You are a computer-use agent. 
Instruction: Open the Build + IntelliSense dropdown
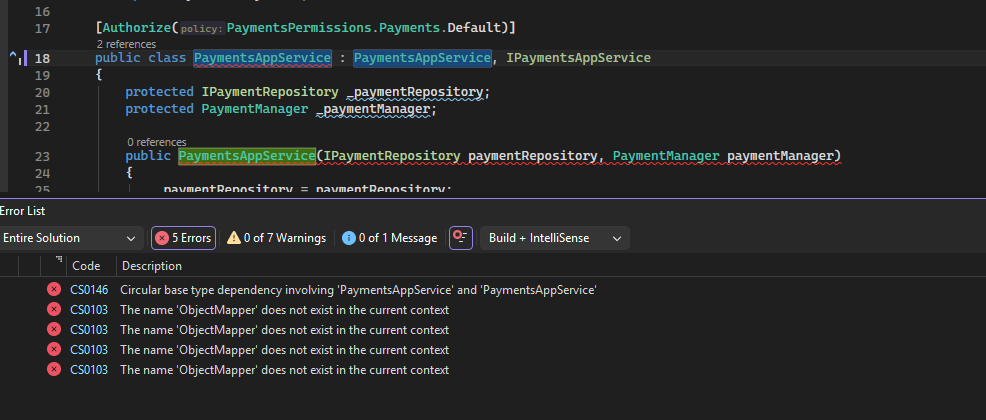(x=555, y=238)
